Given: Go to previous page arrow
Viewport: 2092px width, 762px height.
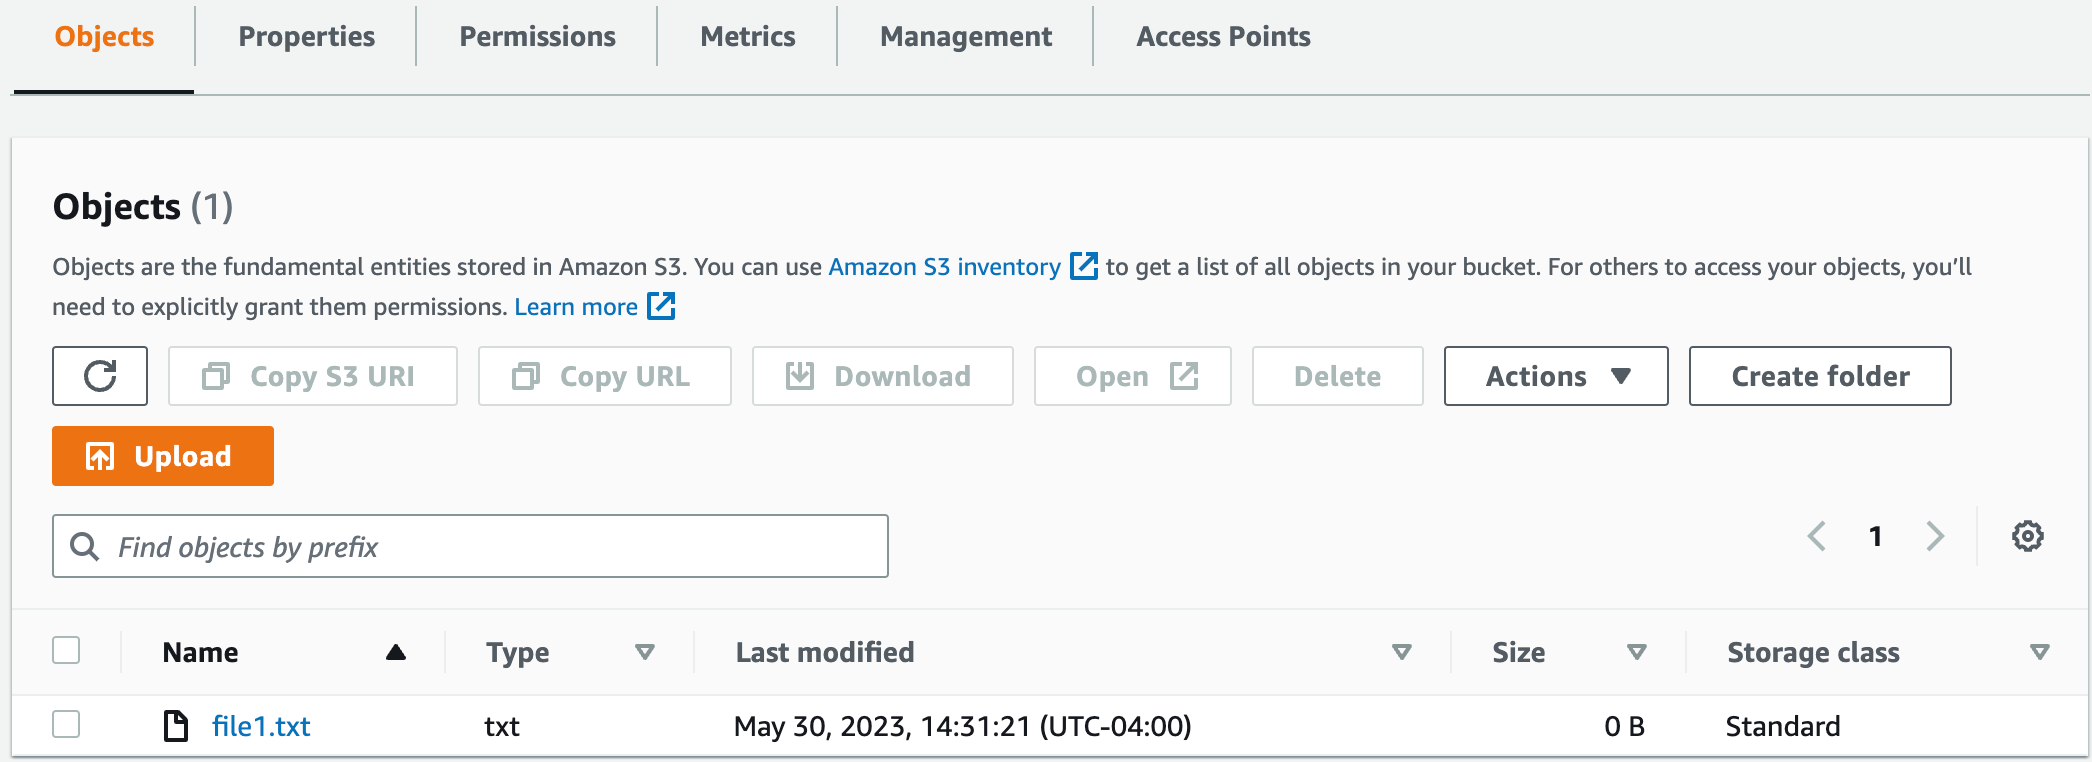Looking at the screenshot, I should click(1817, 536).
